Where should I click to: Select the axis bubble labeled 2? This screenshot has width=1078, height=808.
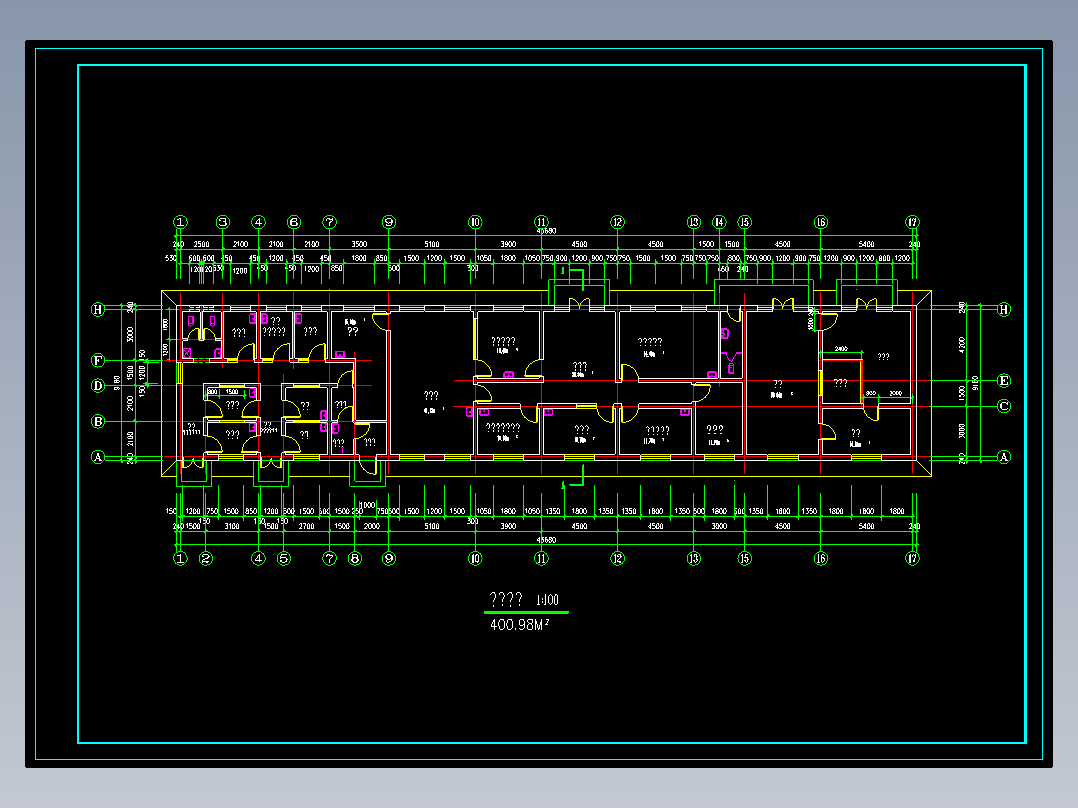(206, 558)
